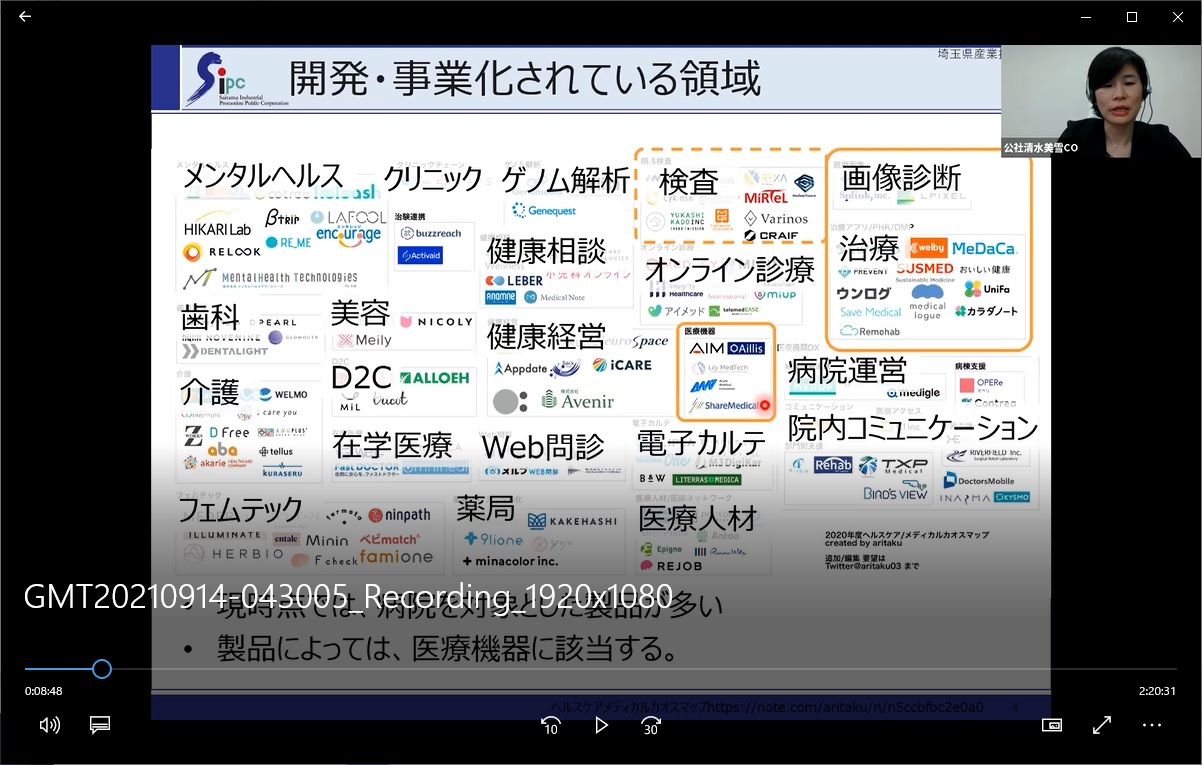Mute the video with the volume icon
Viewport: 1202px width, 765px height.
(x=49, y=725)
